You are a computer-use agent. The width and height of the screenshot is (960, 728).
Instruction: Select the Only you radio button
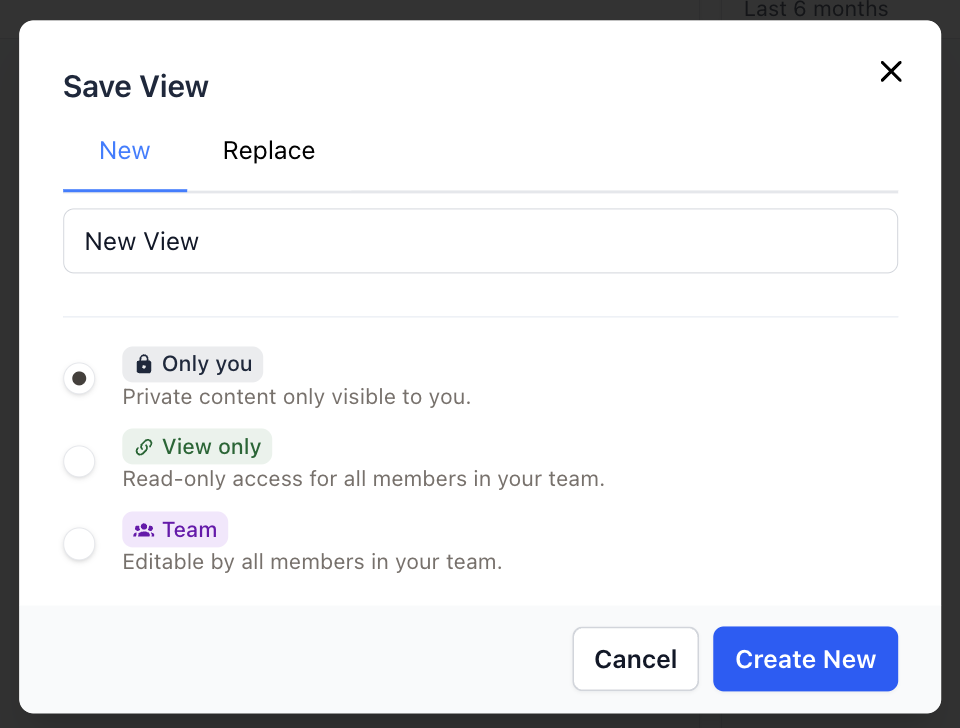(79, 379)
